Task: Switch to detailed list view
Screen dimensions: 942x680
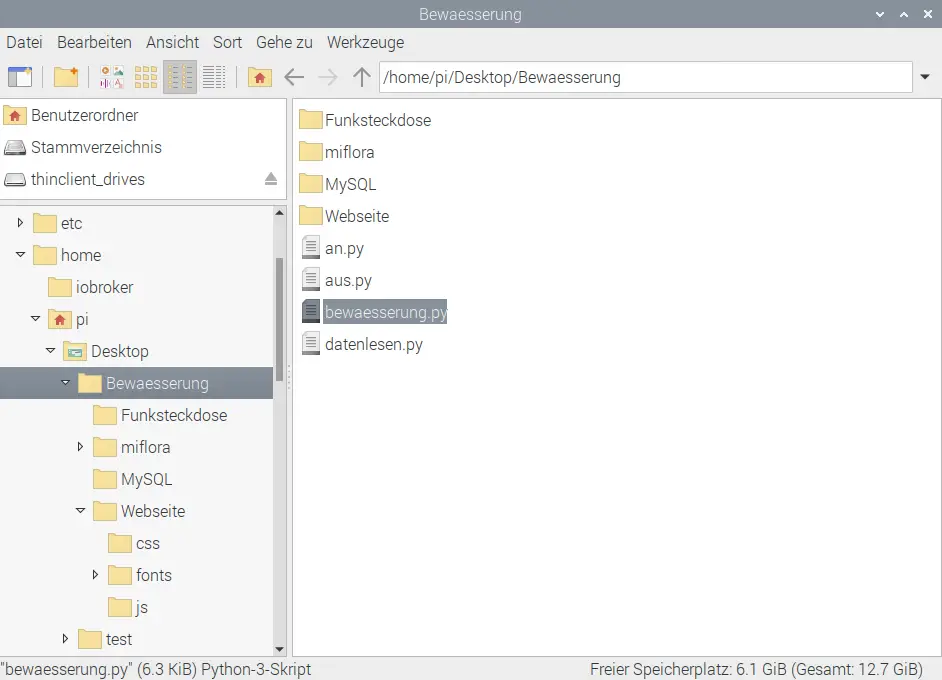Action: (x=214, y=77)
